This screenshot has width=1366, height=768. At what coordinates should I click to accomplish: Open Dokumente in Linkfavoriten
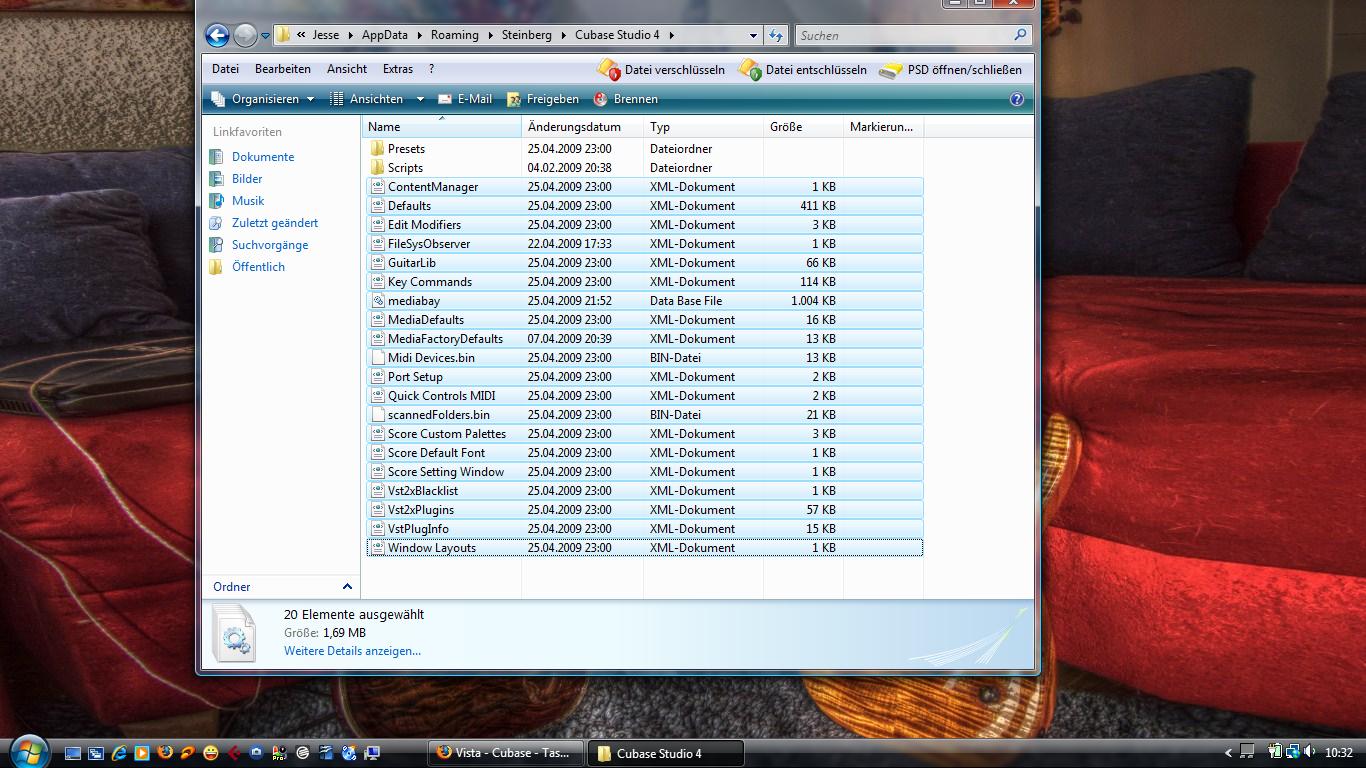263,157
